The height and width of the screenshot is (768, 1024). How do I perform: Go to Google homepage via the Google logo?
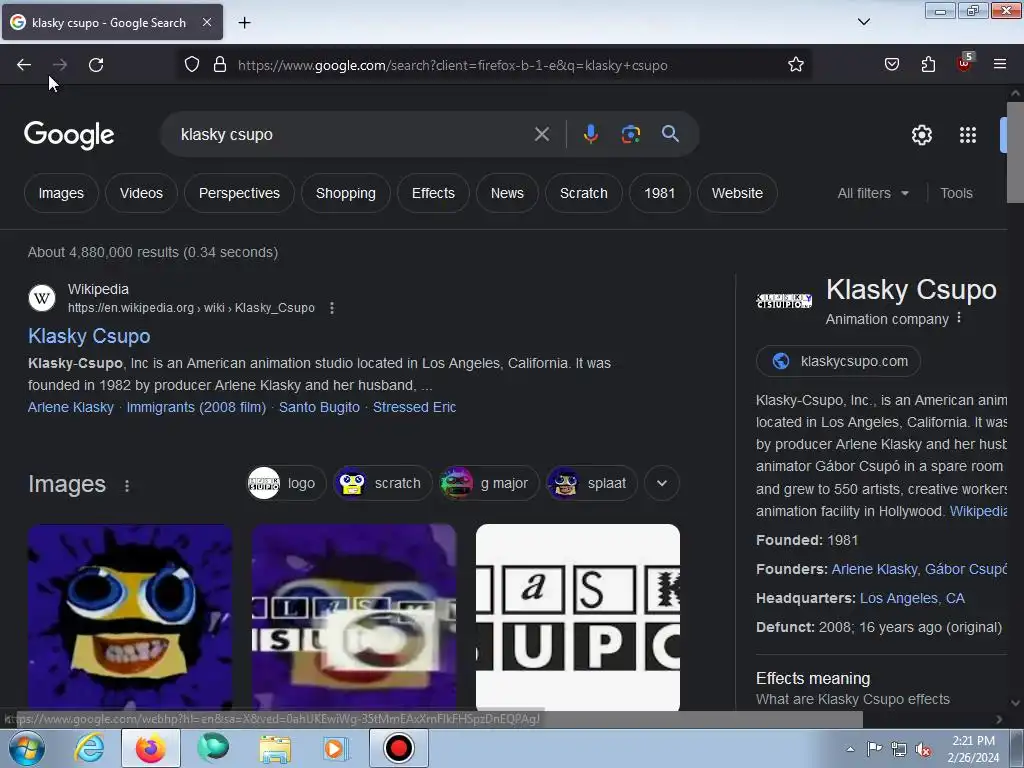(69, 135)
